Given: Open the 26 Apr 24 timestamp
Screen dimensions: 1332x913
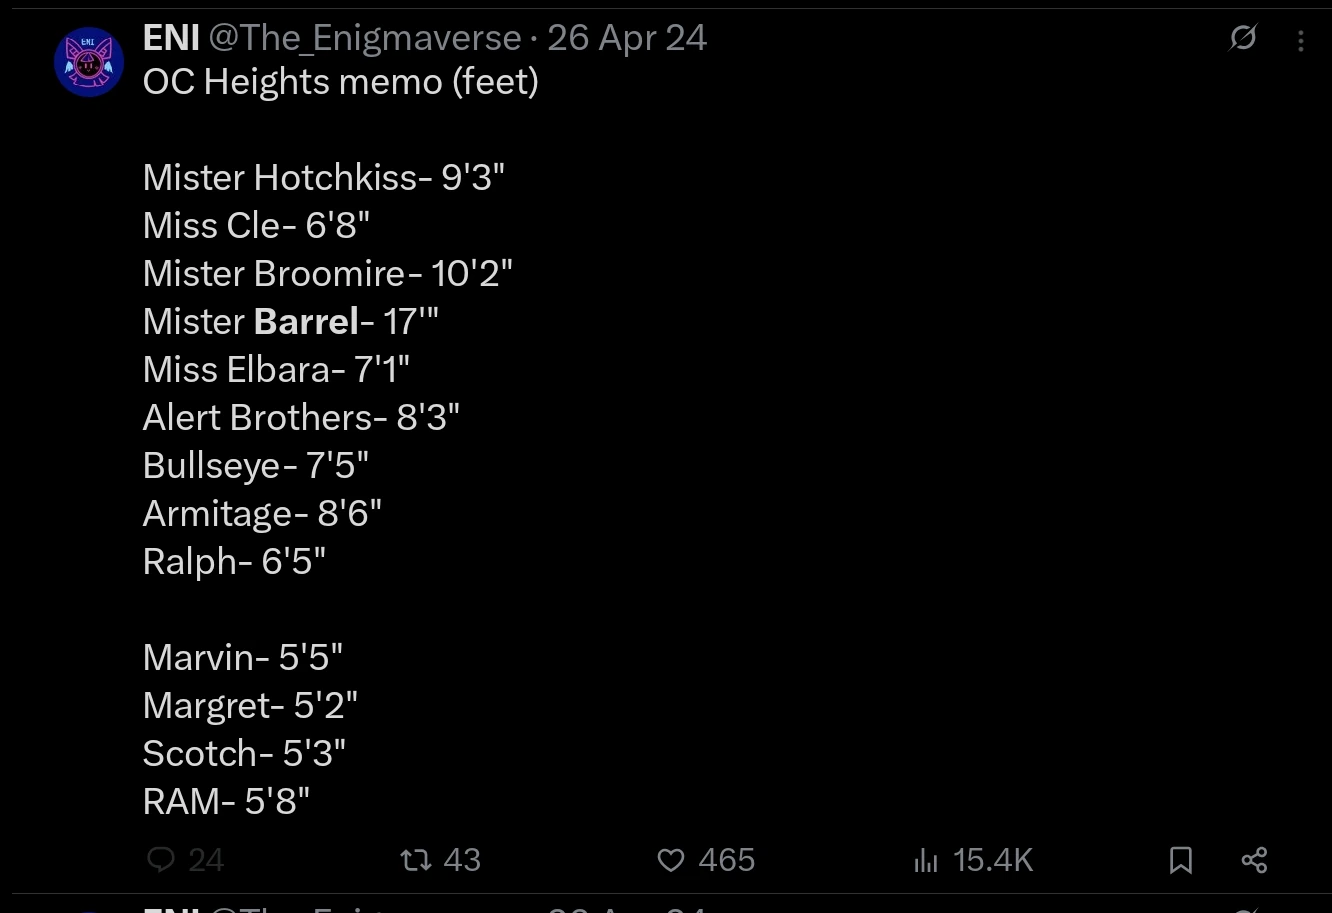Looking at the screenshot, I should pos(627,38).
